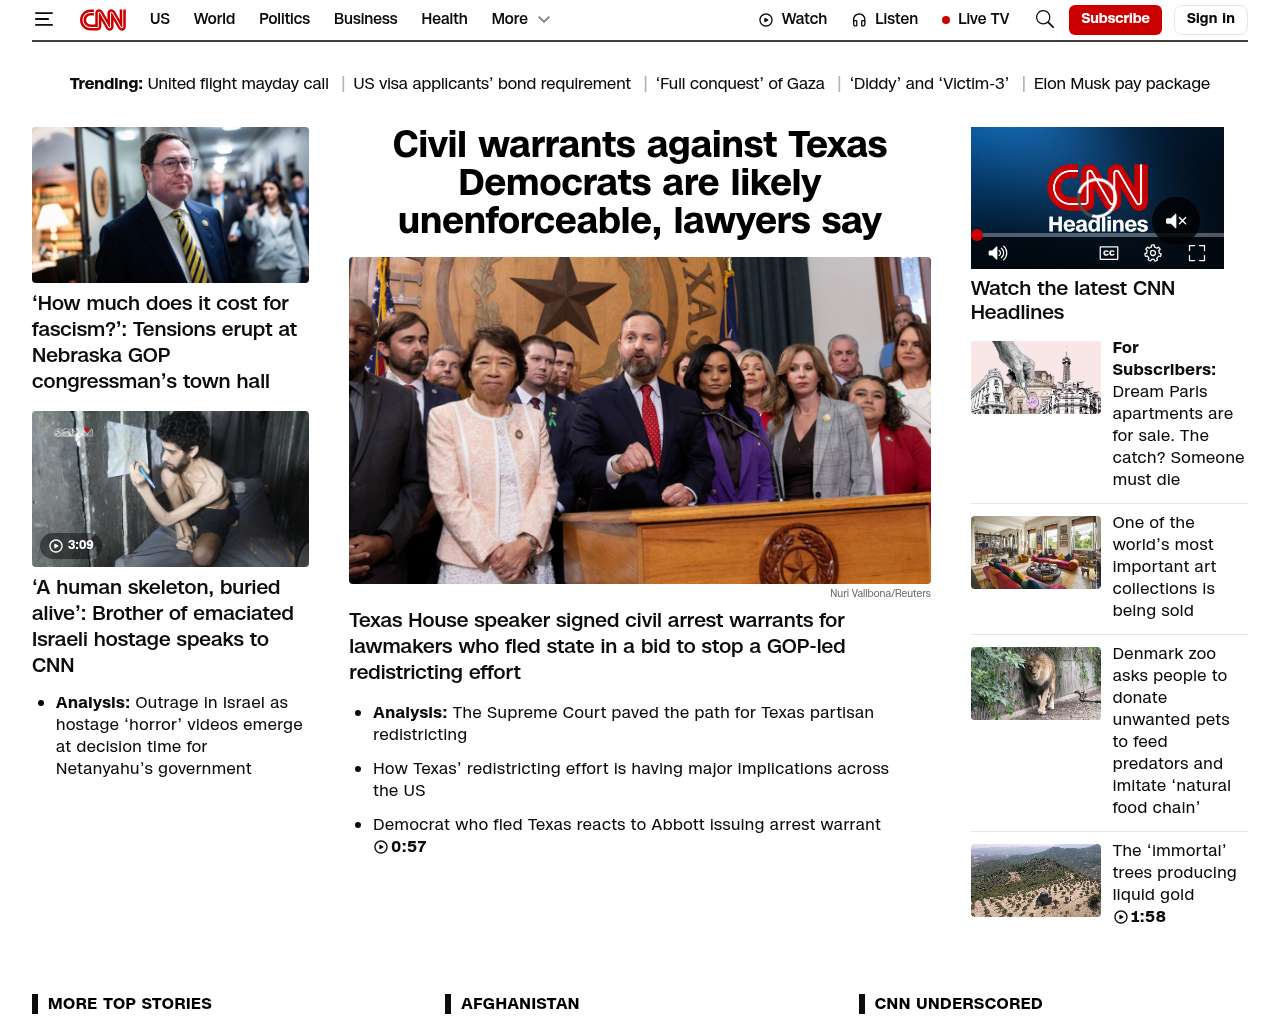Open Analysis: Outrage in Israel story
The image size is (1280, 1024).
(179, 735)
